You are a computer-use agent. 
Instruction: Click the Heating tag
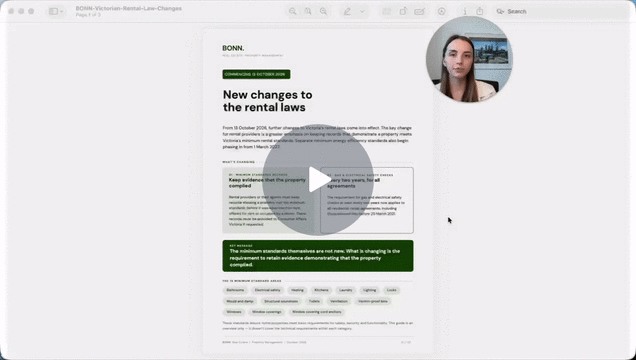point(297,290)
